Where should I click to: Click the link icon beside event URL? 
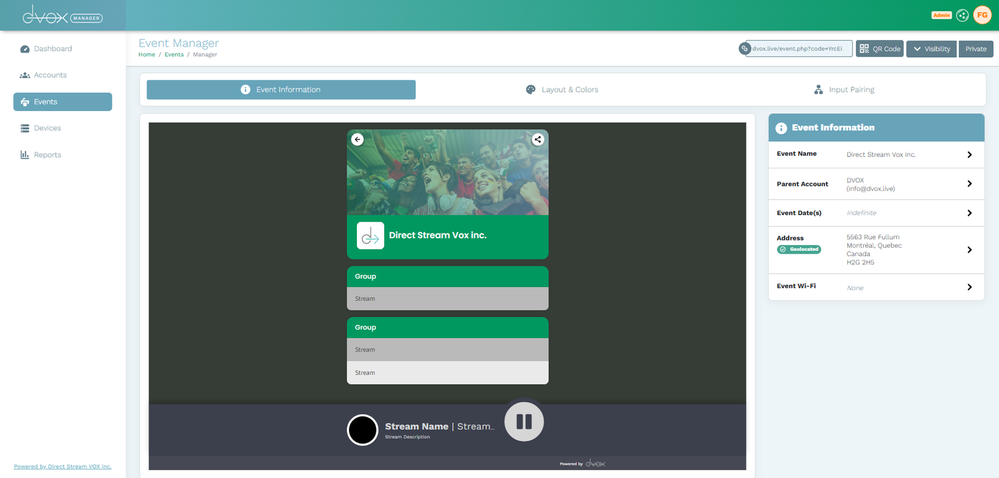(744, 48)
